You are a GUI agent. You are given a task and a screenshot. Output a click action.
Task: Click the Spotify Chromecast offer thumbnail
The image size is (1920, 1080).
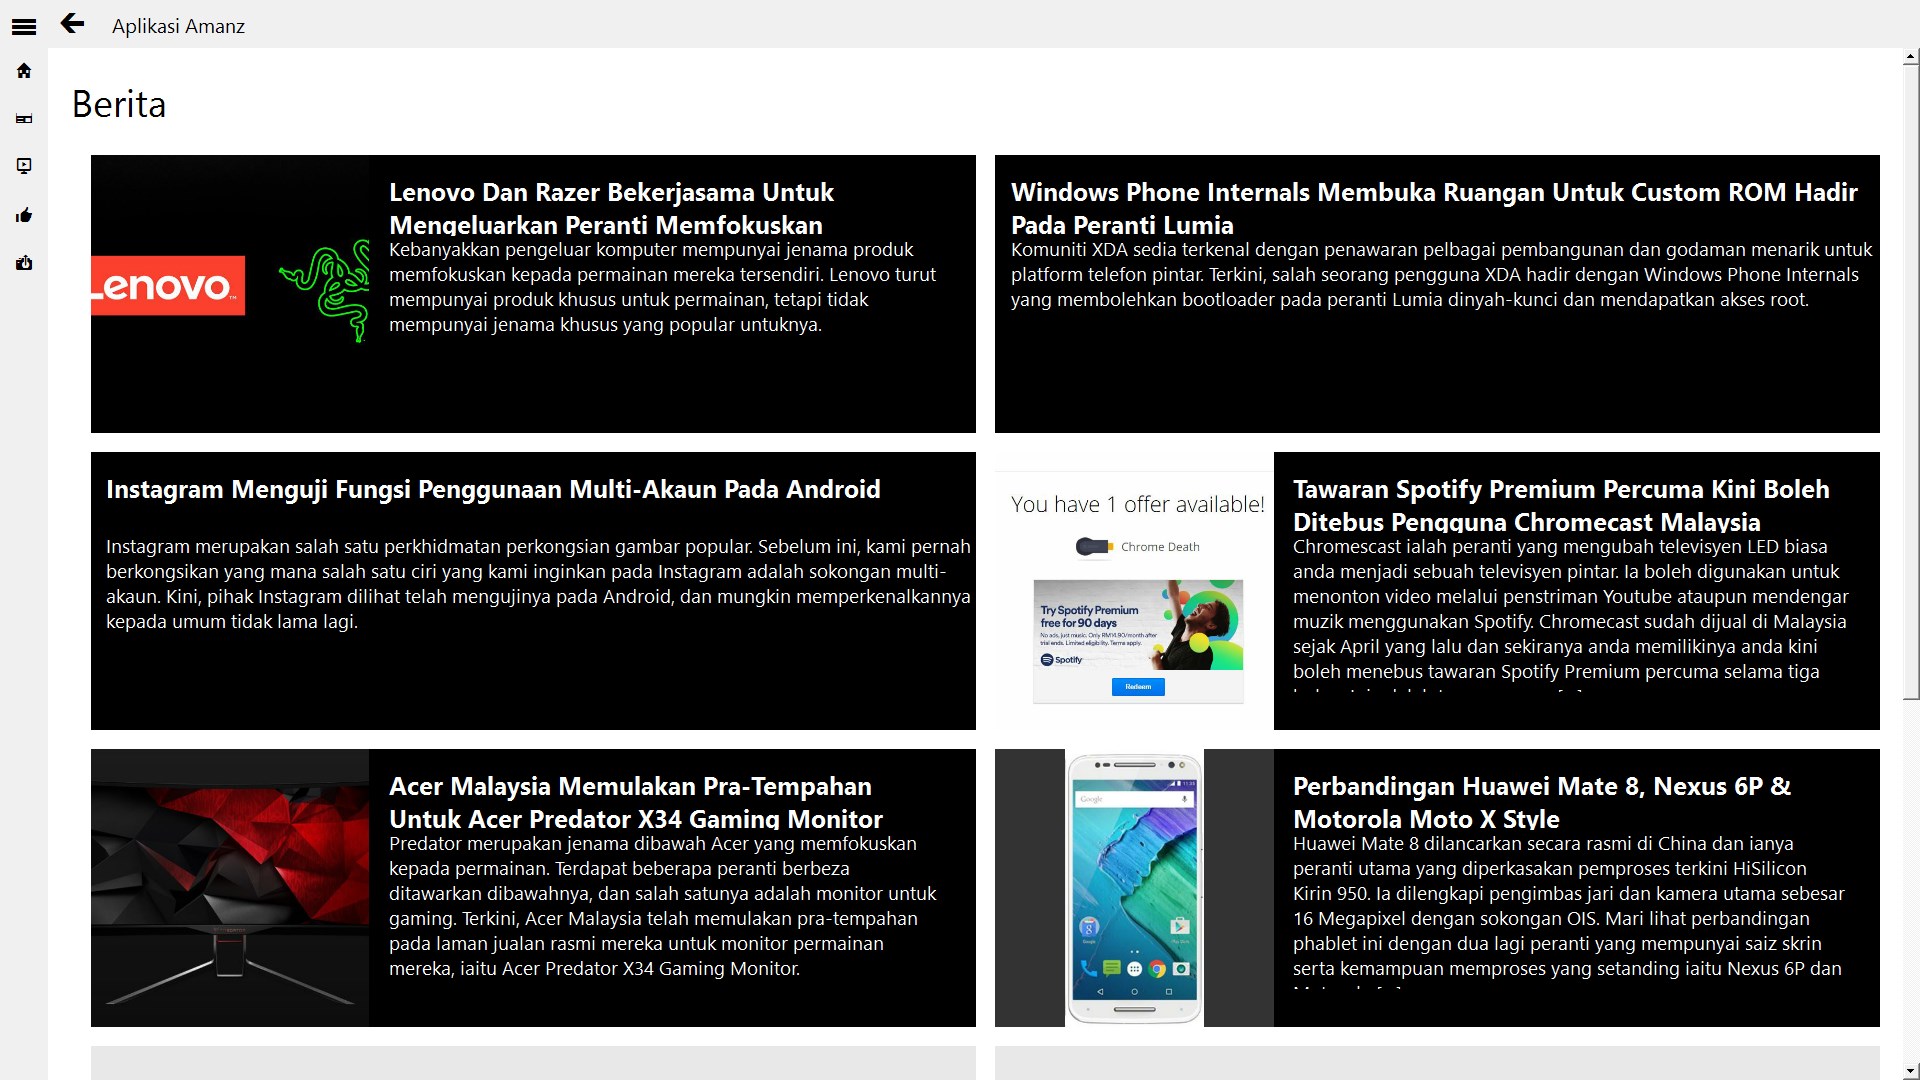pyautogui.click(x=1134, y=591)
